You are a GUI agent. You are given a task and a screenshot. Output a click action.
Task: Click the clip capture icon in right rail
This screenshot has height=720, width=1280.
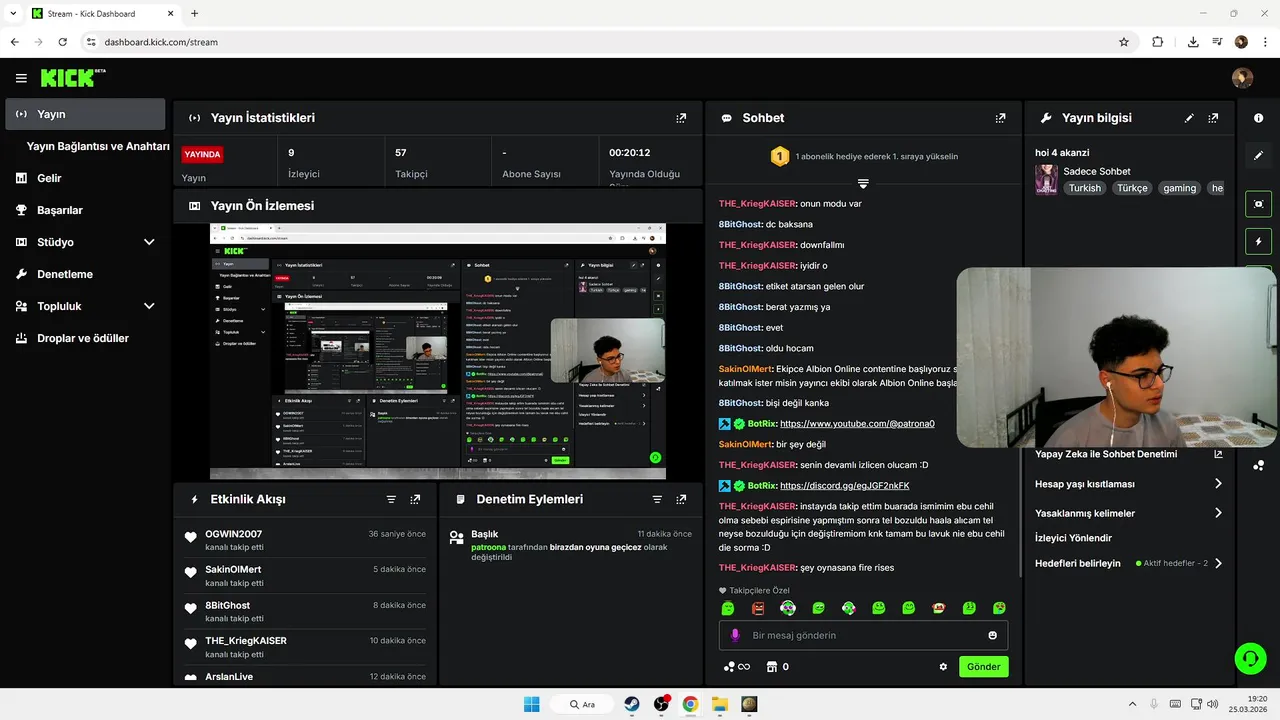click(1258, 203)
